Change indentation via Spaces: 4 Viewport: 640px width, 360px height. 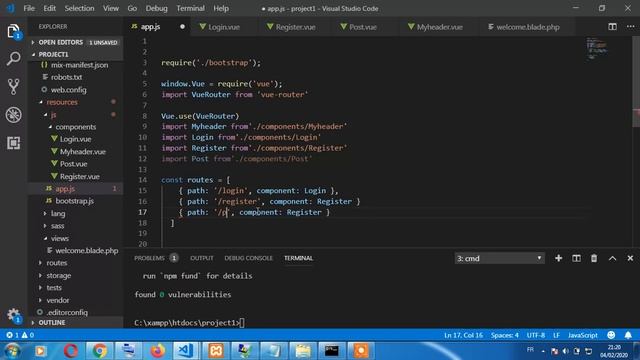[x=504, y=335]
